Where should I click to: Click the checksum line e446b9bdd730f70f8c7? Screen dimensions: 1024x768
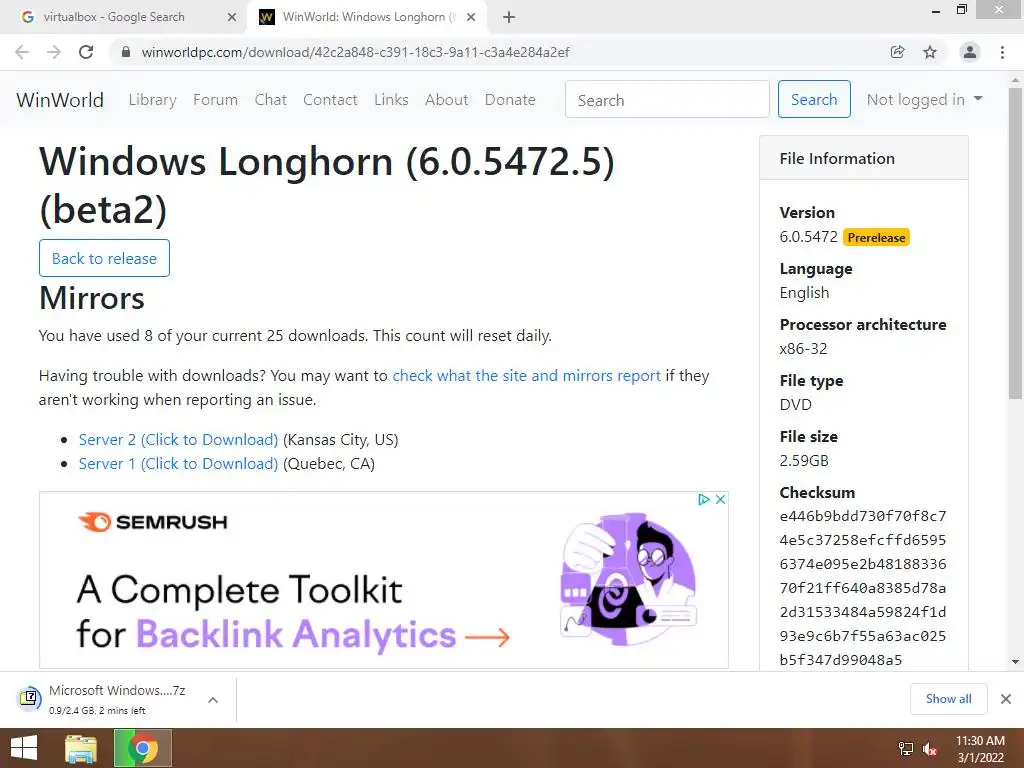[x=863, y=516]
